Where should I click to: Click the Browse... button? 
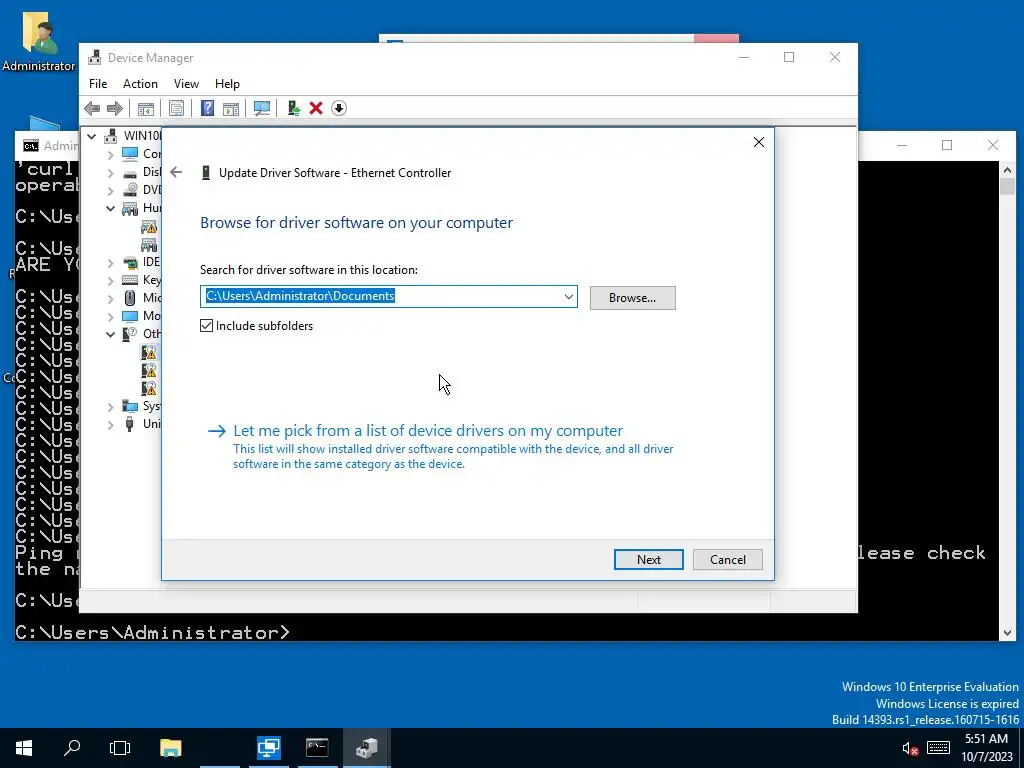pyautogui.click(x=632, y=298)
